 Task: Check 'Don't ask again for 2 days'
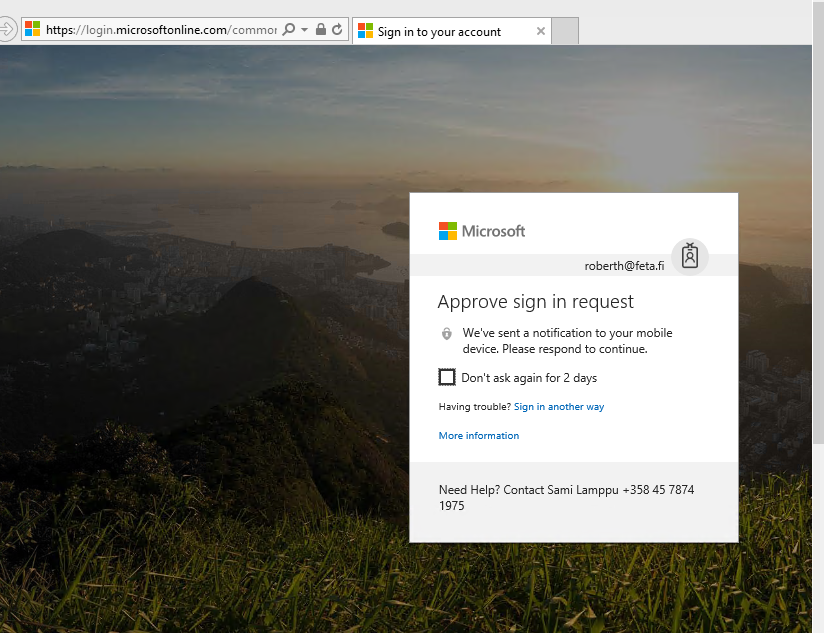[447, 377]
